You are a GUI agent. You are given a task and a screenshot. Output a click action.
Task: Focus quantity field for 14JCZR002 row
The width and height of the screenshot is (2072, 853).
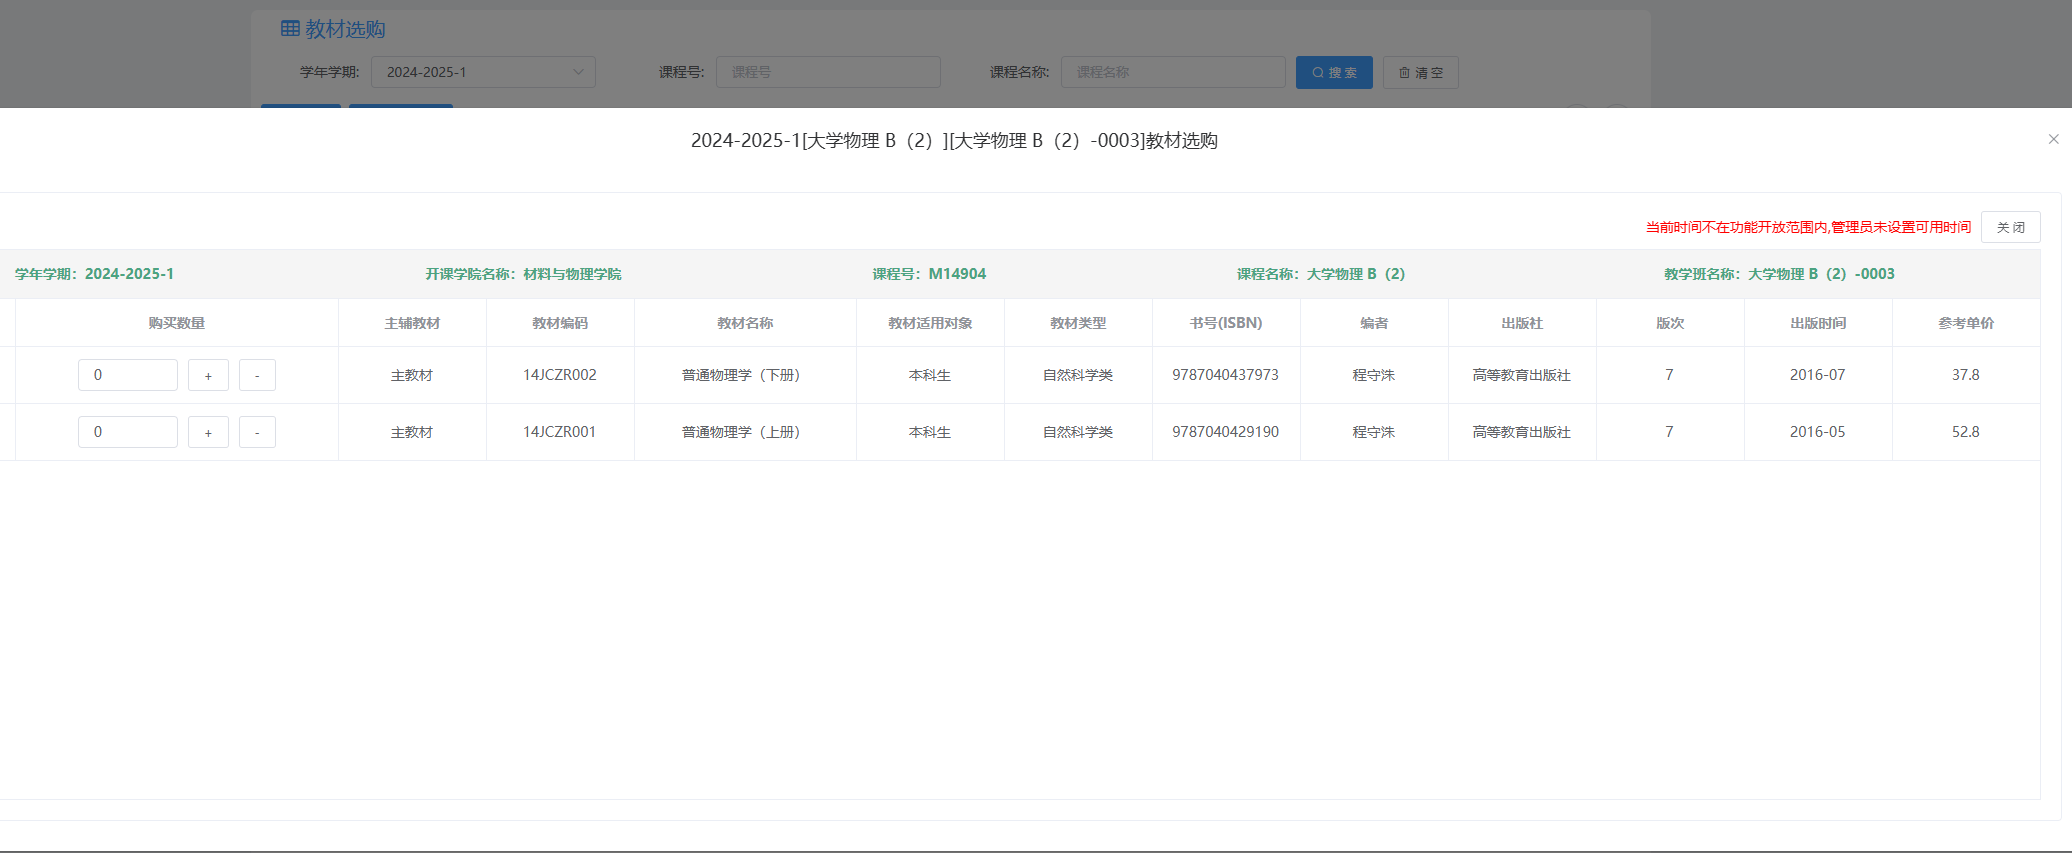tap(128, 375)
